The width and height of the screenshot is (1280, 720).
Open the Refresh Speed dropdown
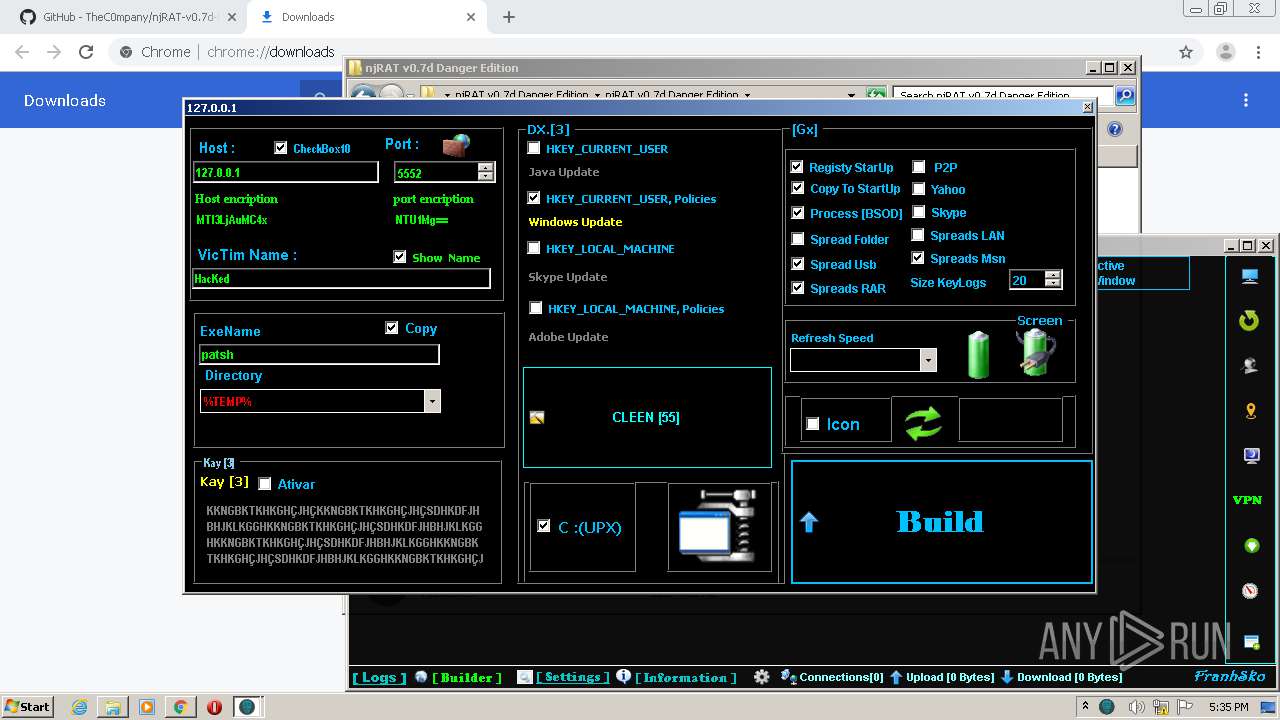(928, 360)
